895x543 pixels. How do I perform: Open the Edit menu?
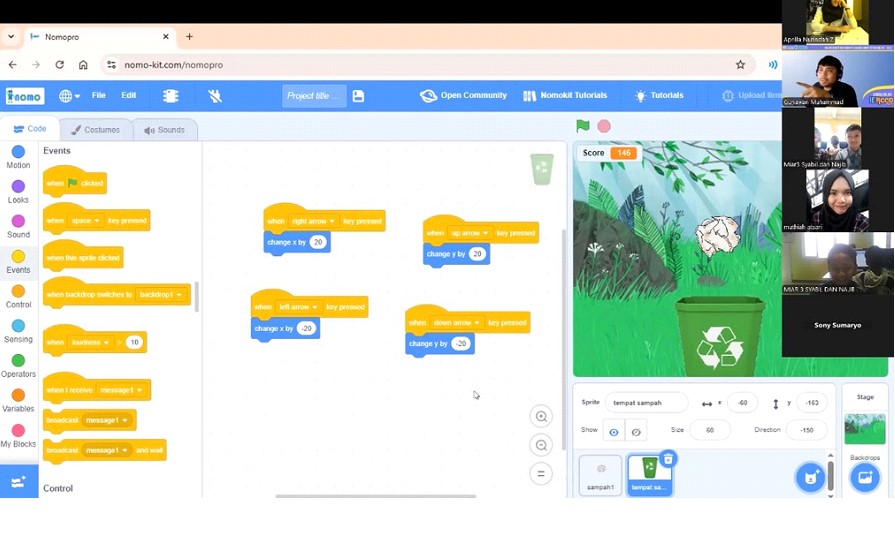(x=128, y=95)
